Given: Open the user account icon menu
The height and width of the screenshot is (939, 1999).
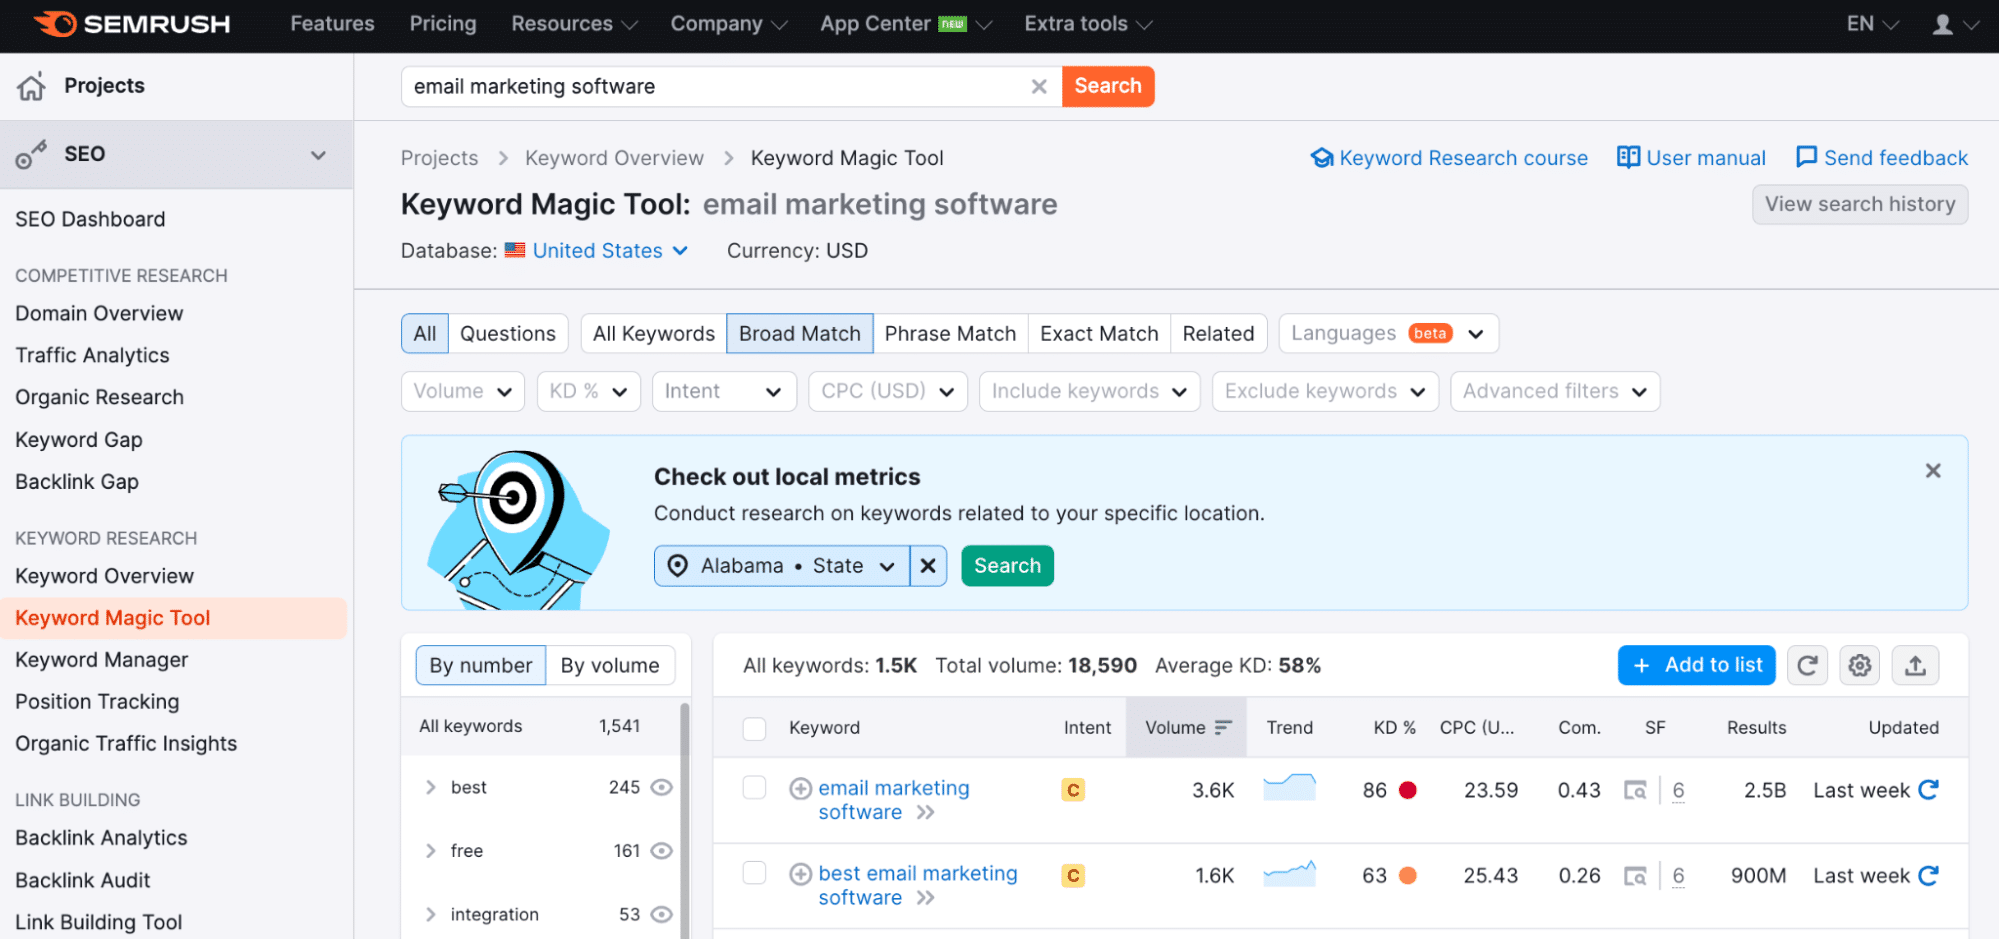Looking at the screenshot, I should coord(1955,24).
